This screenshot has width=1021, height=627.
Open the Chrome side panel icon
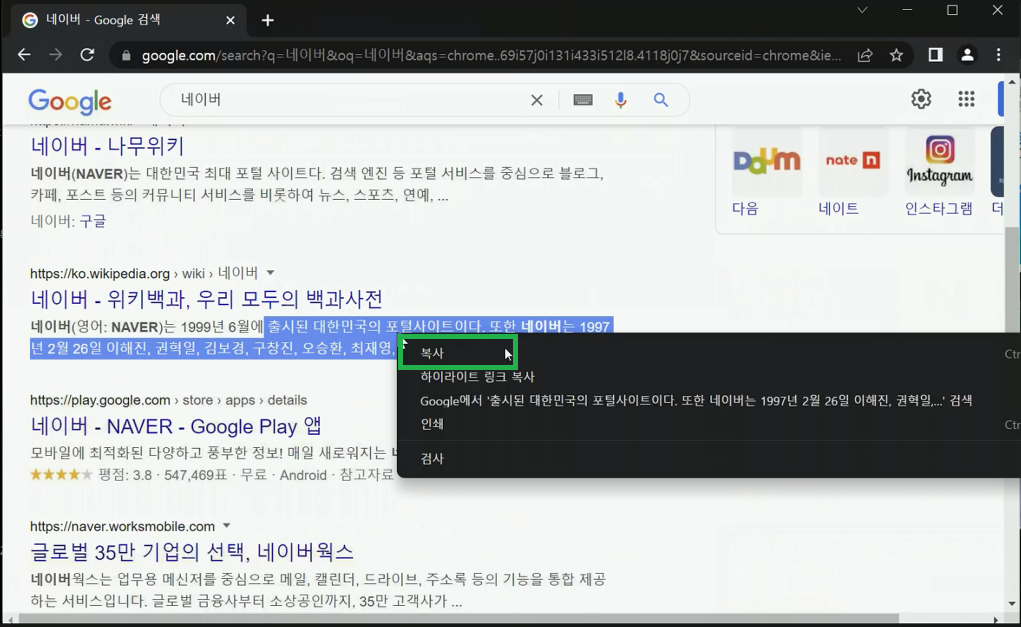tap(935, 55)
